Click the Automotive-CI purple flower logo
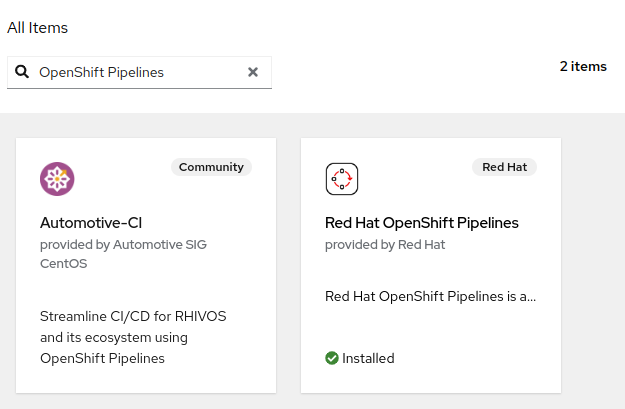 click(57, 179)
